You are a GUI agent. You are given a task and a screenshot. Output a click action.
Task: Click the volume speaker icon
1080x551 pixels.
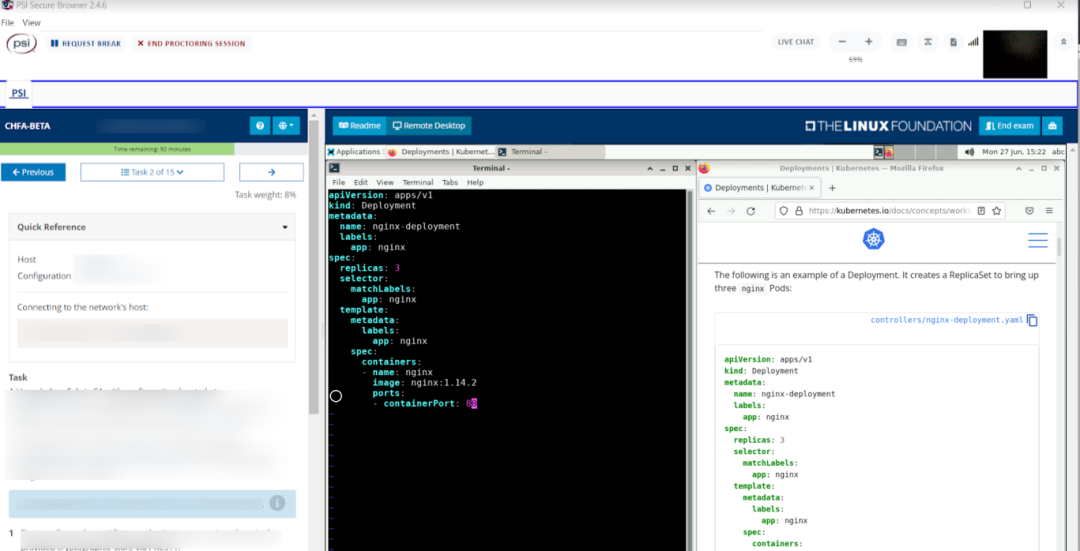970,152
